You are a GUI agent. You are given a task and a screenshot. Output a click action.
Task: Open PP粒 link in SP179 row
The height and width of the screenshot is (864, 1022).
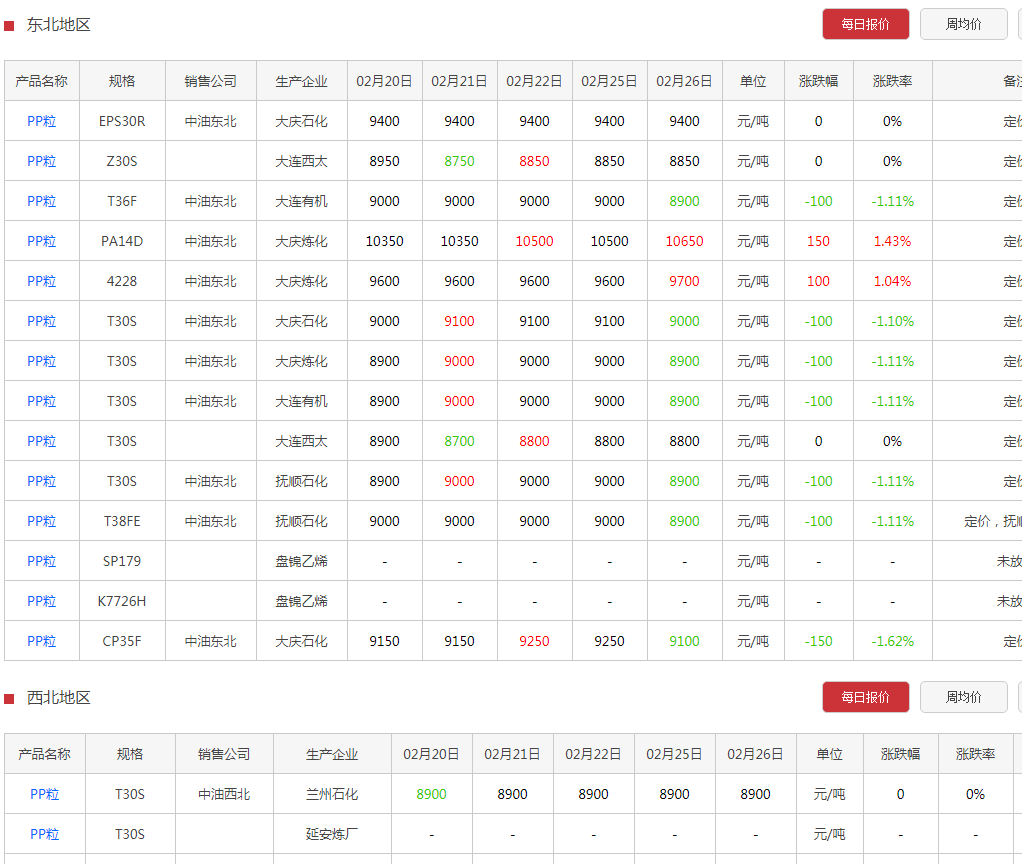(x=42, y=561)
